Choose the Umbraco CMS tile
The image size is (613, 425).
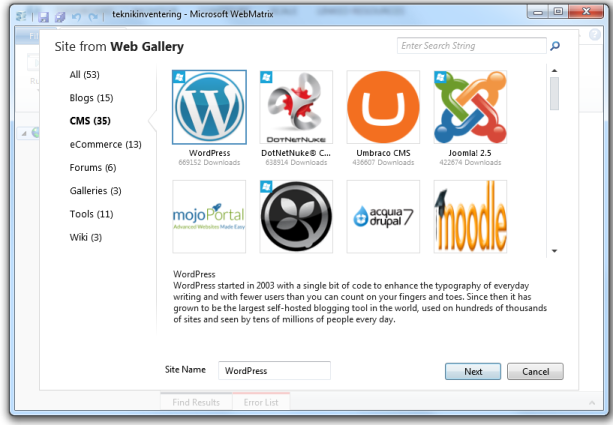[383, 107]
